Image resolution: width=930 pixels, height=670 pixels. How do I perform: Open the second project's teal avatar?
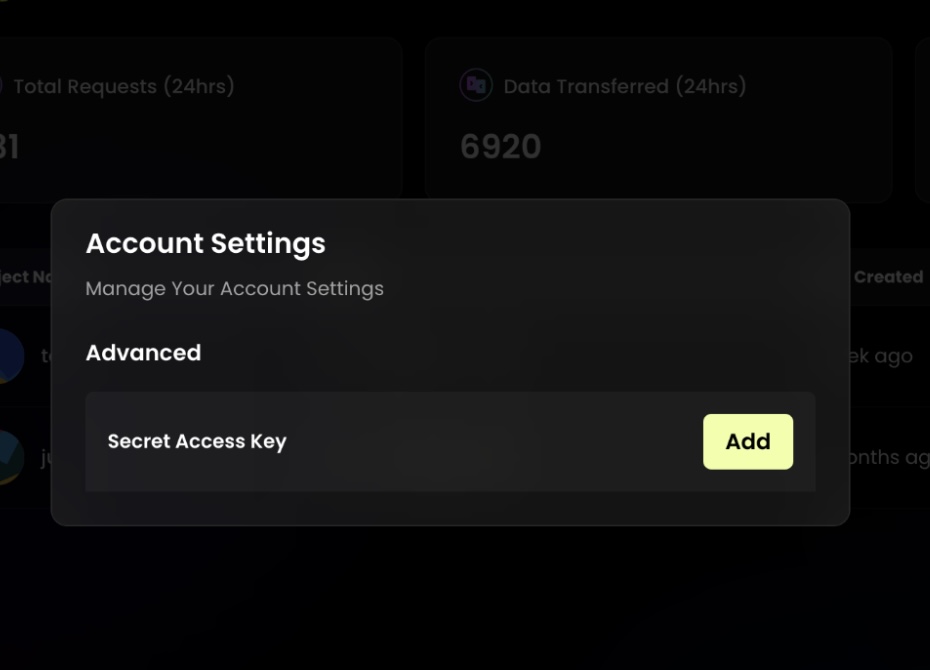[11, 457]
